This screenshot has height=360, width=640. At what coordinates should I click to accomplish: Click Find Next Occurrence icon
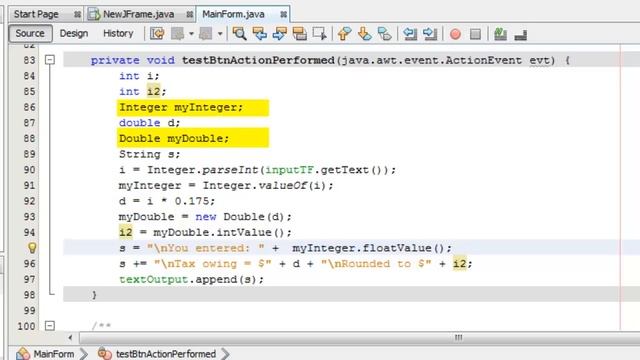(280, 34)
